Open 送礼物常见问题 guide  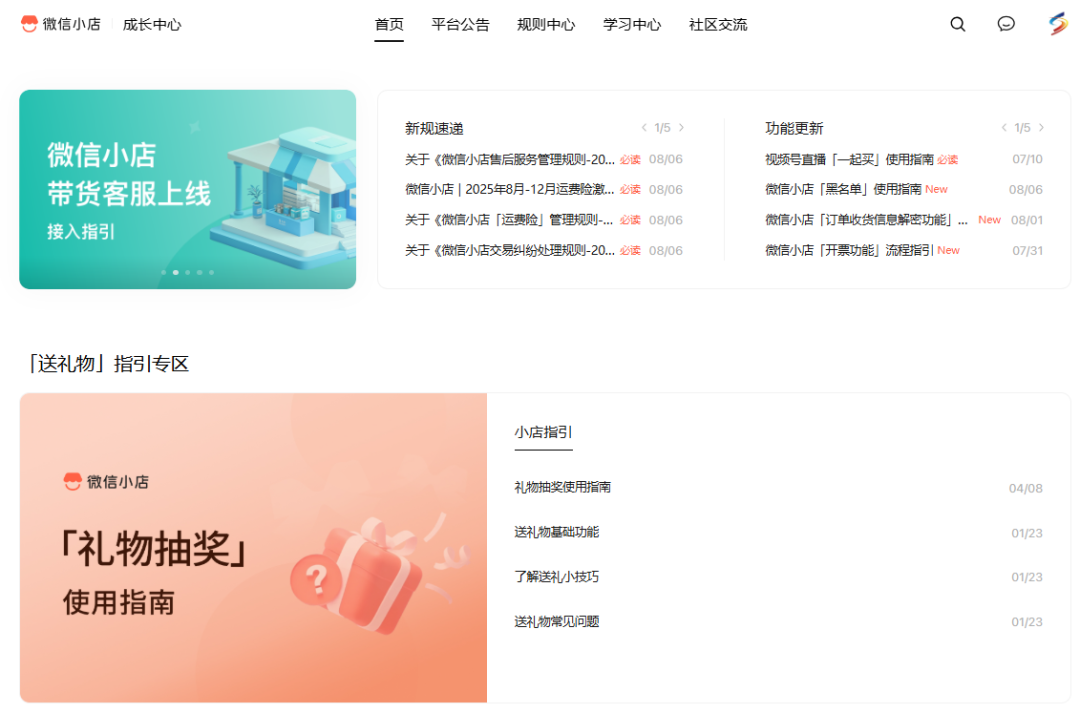(557, 621)
